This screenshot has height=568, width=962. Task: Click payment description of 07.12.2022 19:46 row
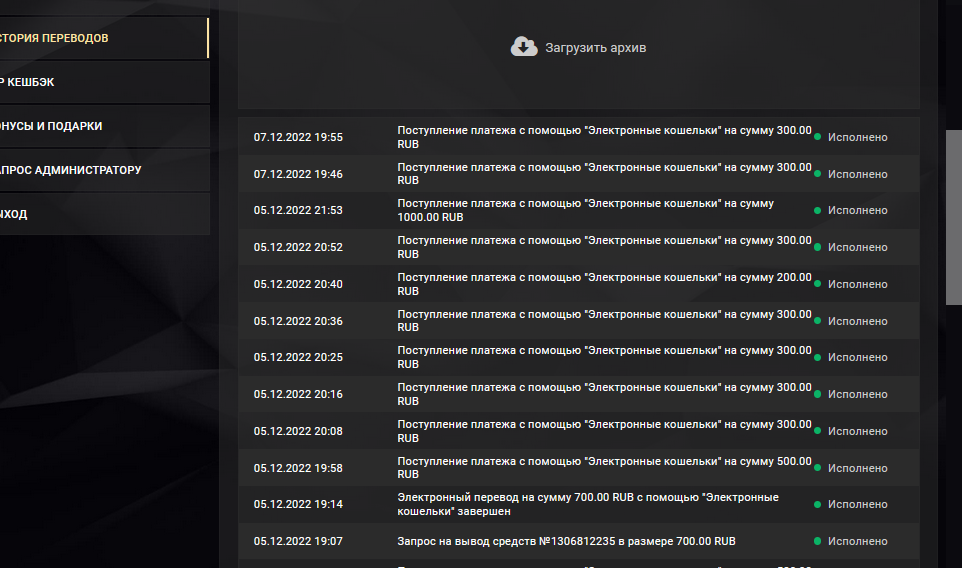click(x=604, y=174)
